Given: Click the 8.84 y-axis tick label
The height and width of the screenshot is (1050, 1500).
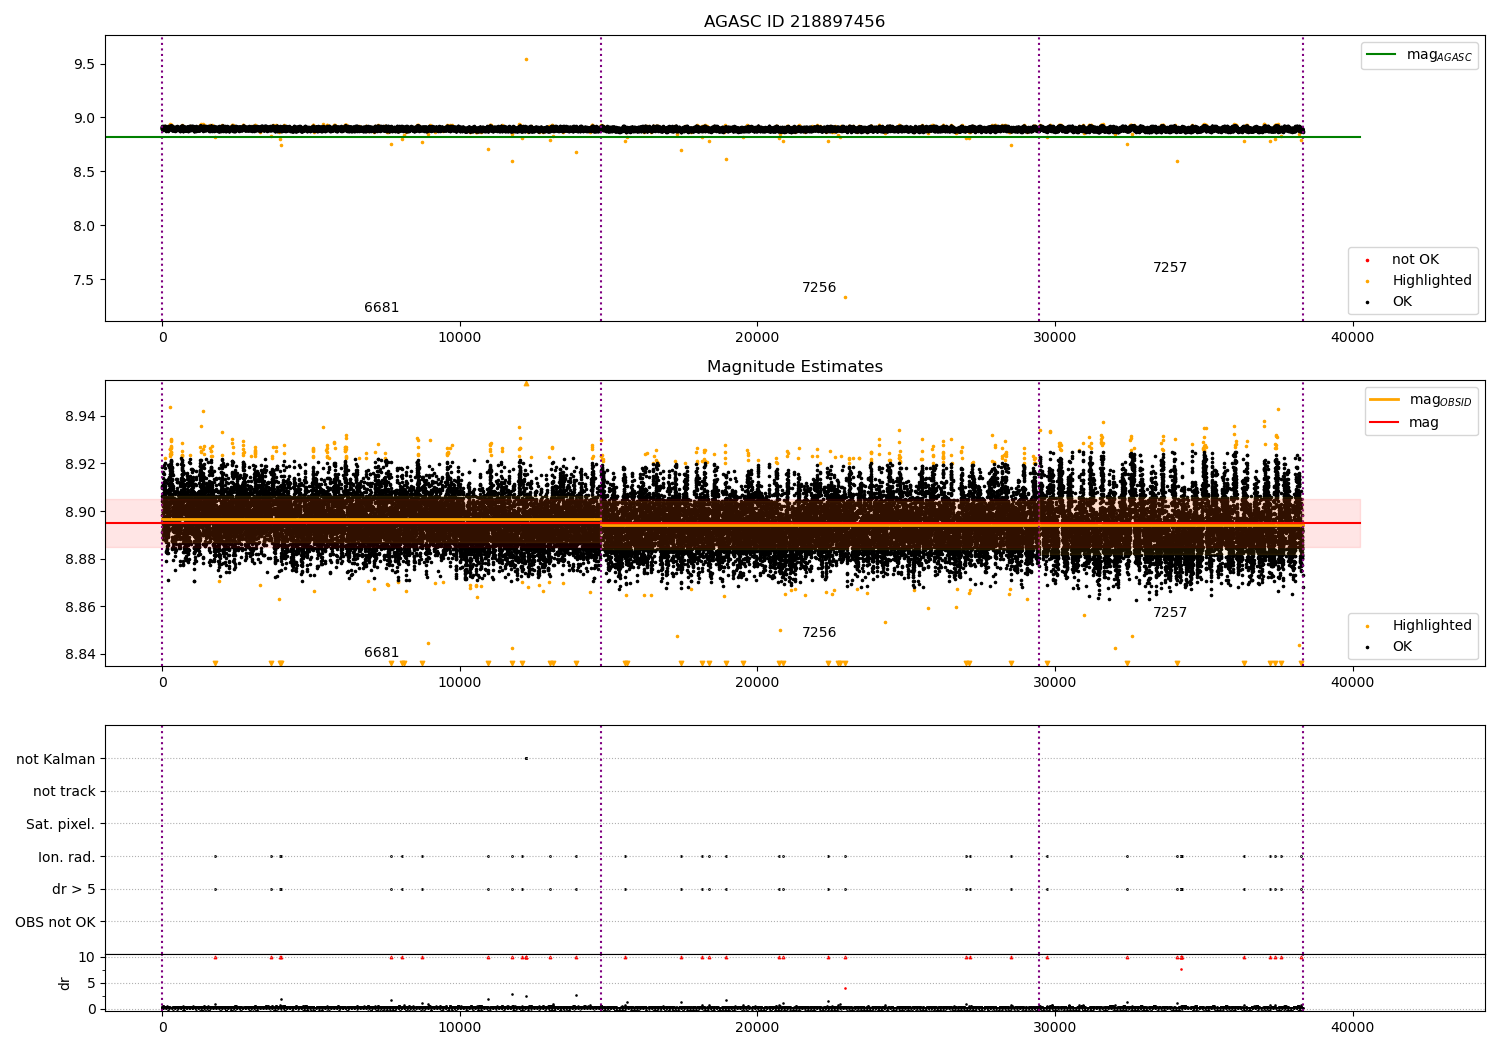Looking at the screenshot, I should pos(80,655).
